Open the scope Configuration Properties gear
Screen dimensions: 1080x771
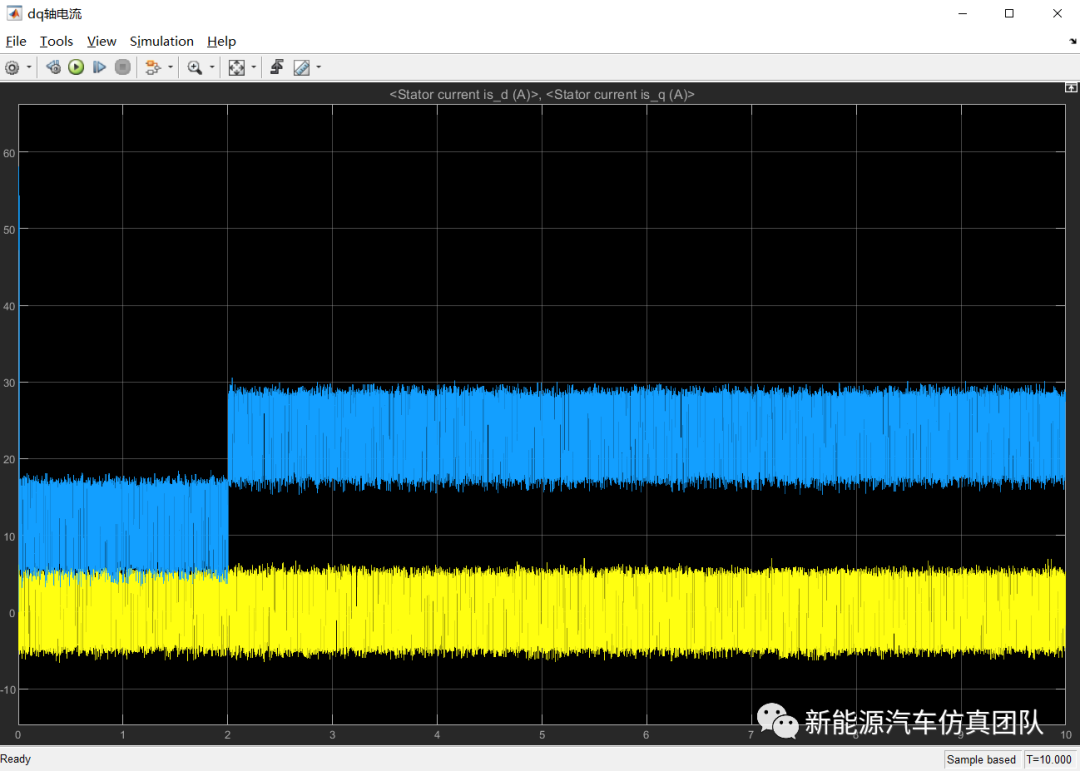12,68
